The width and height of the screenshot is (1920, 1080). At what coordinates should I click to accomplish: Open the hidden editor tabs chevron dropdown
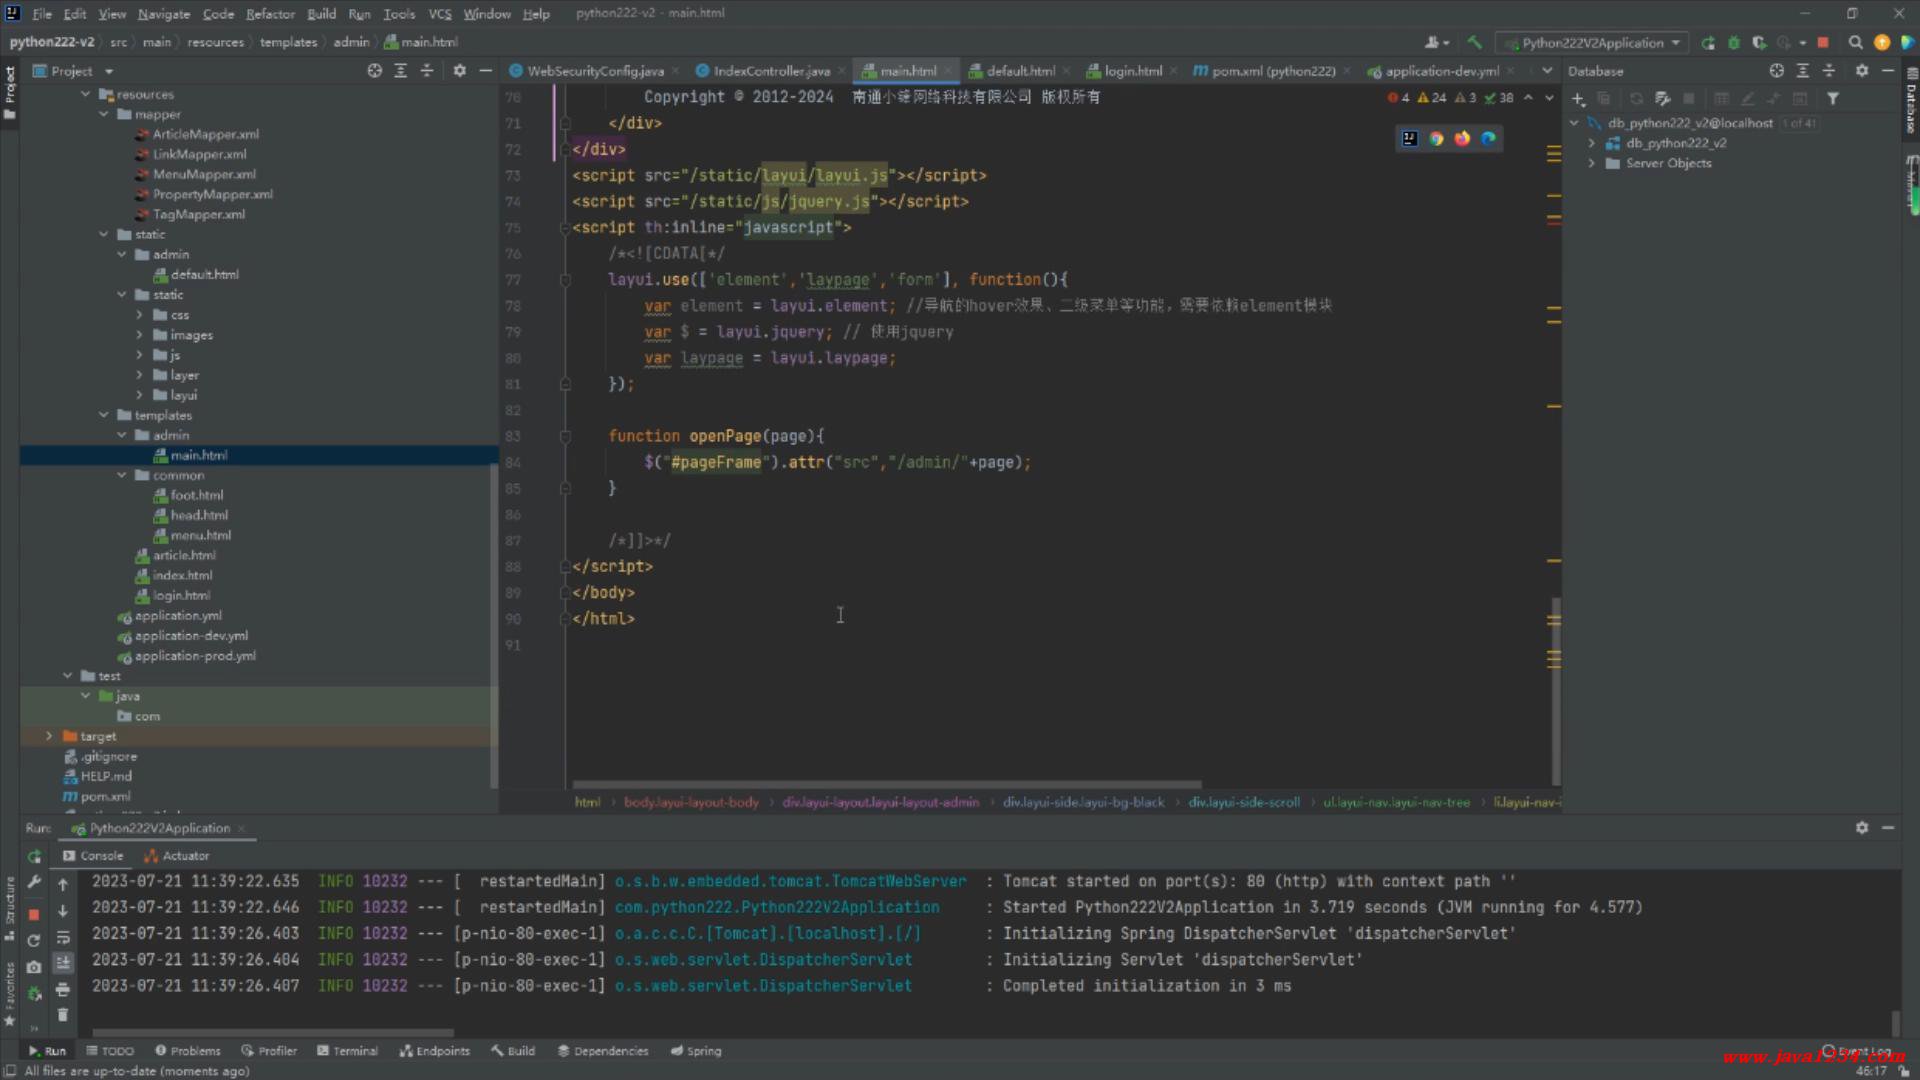point(1547,71)
